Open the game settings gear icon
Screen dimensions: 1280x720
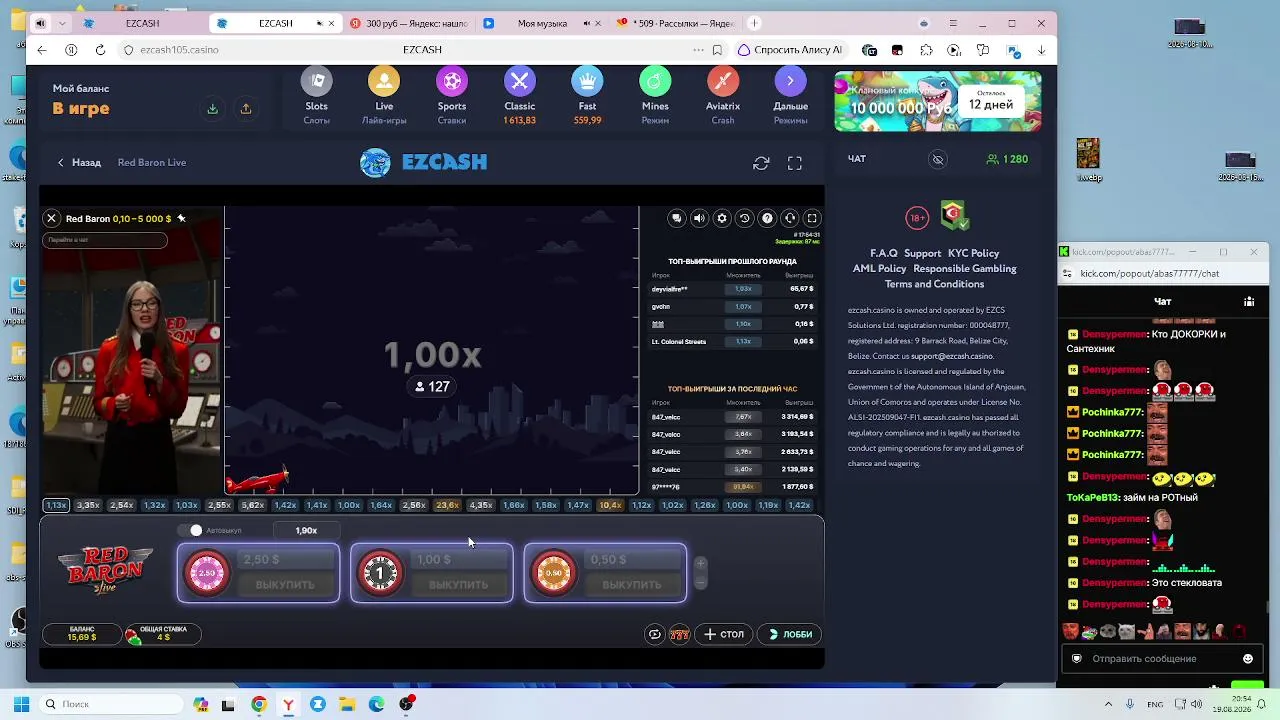click(722, 218)
